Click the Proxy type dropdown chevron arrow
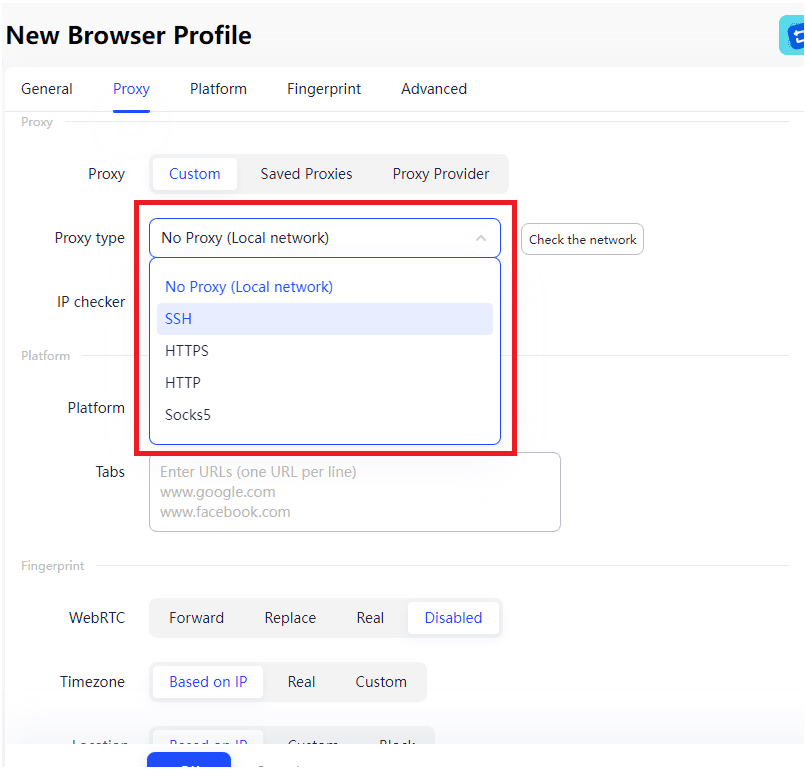 pyautogui.click(x=481, y=238)
